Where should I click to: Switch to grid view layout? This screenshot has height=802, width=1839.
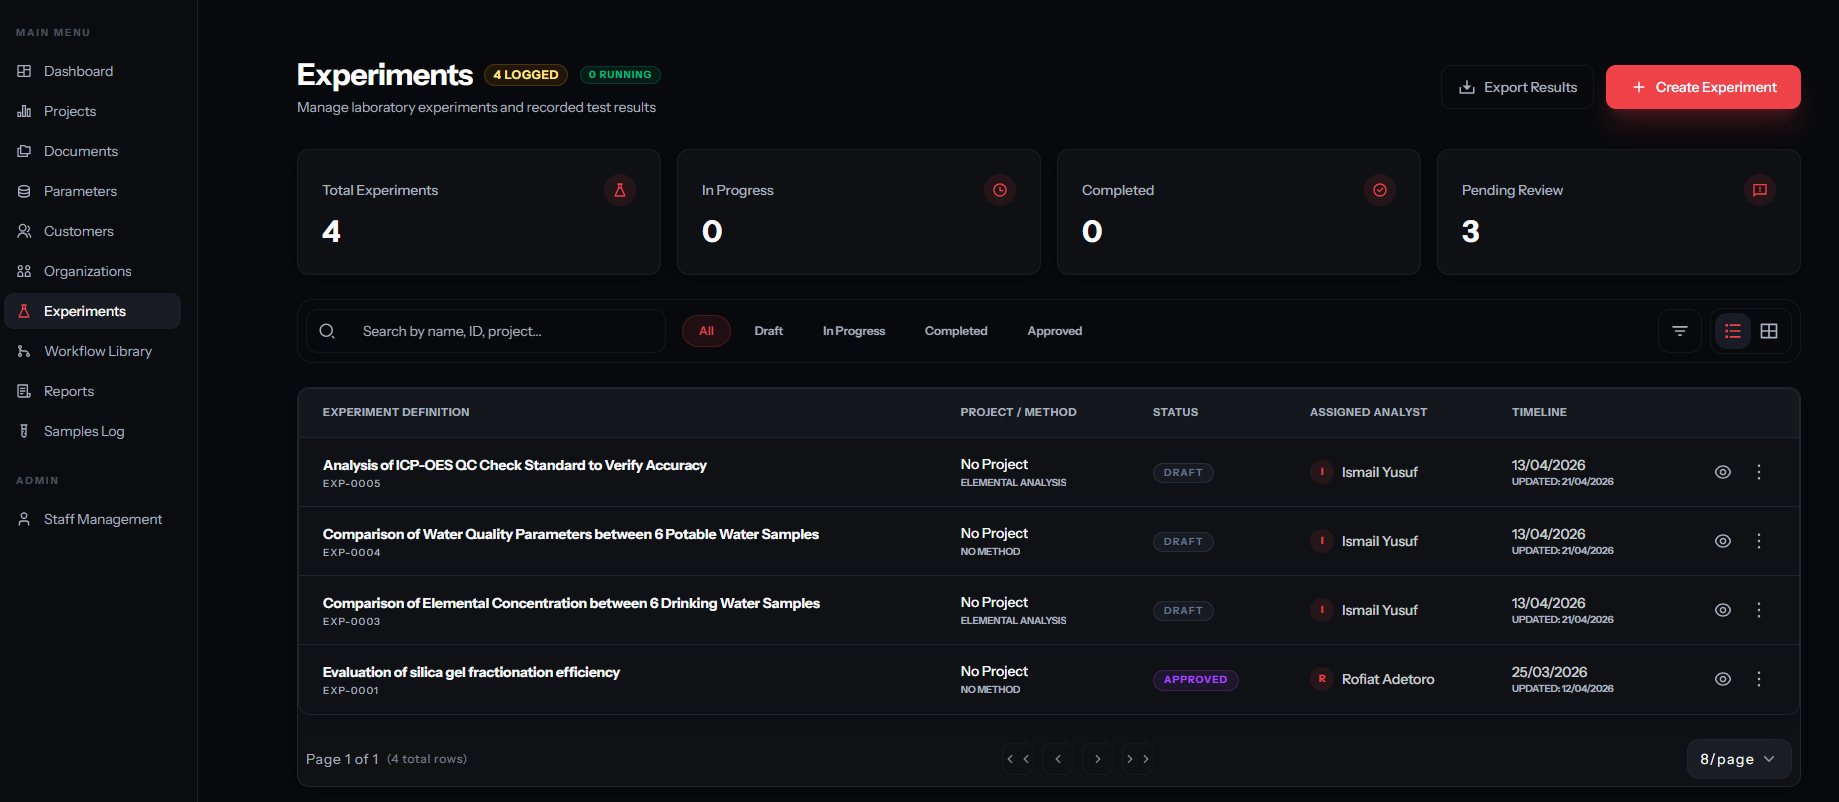coord(1769,331)
